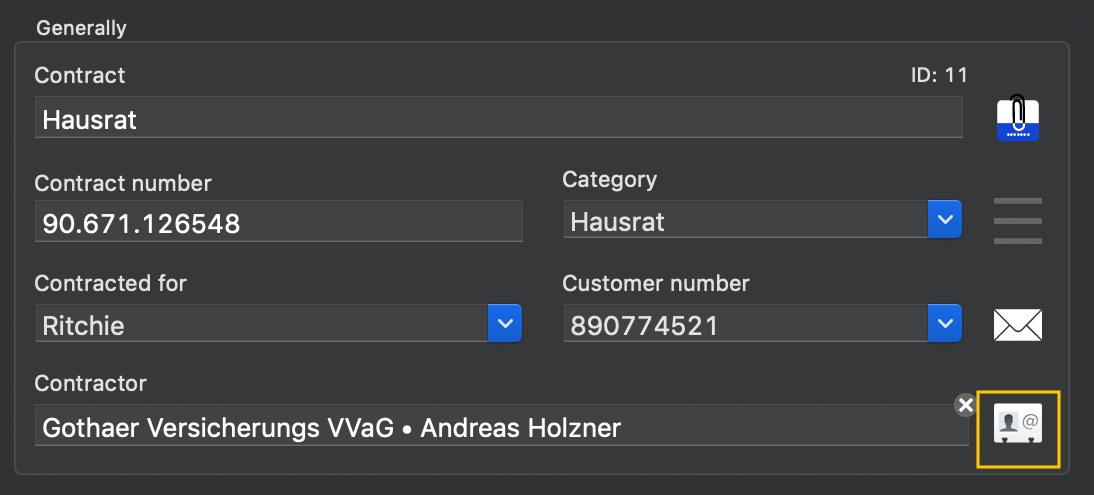Open the Contracted for dropdown arrow

click(505, 323)
